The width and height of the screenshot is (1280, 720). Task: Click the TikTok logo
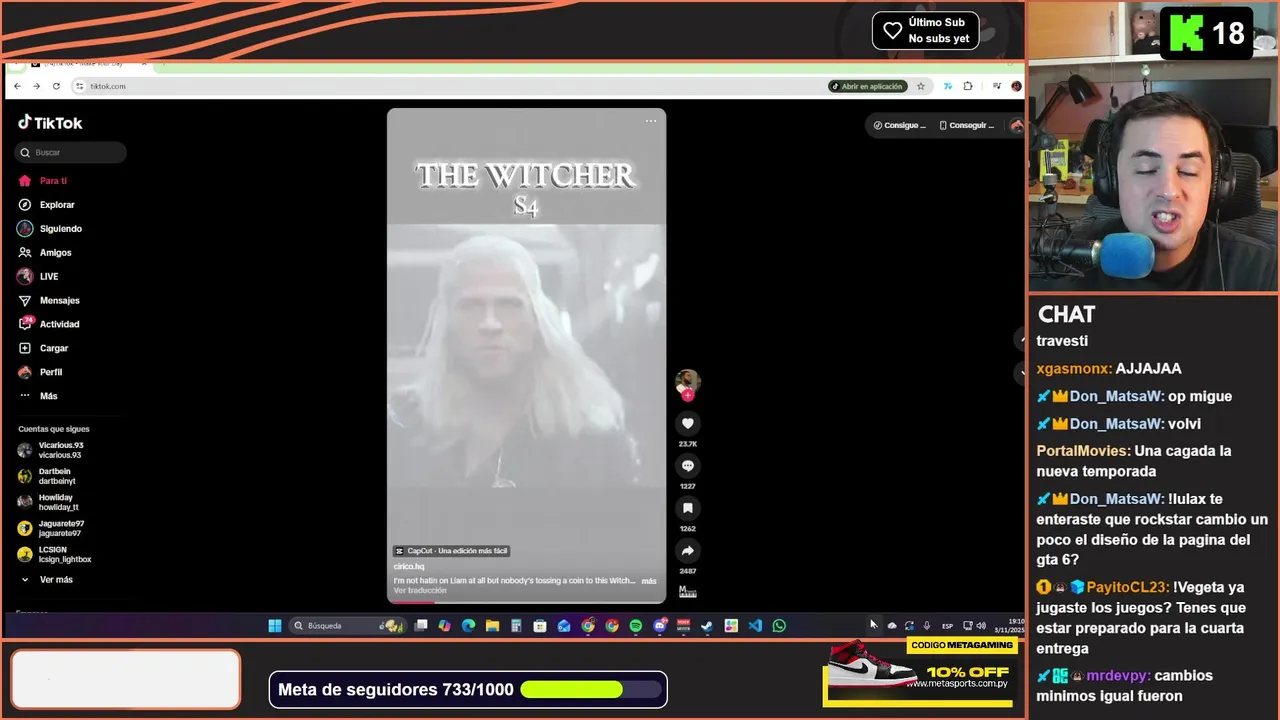[x=50, y=123]
